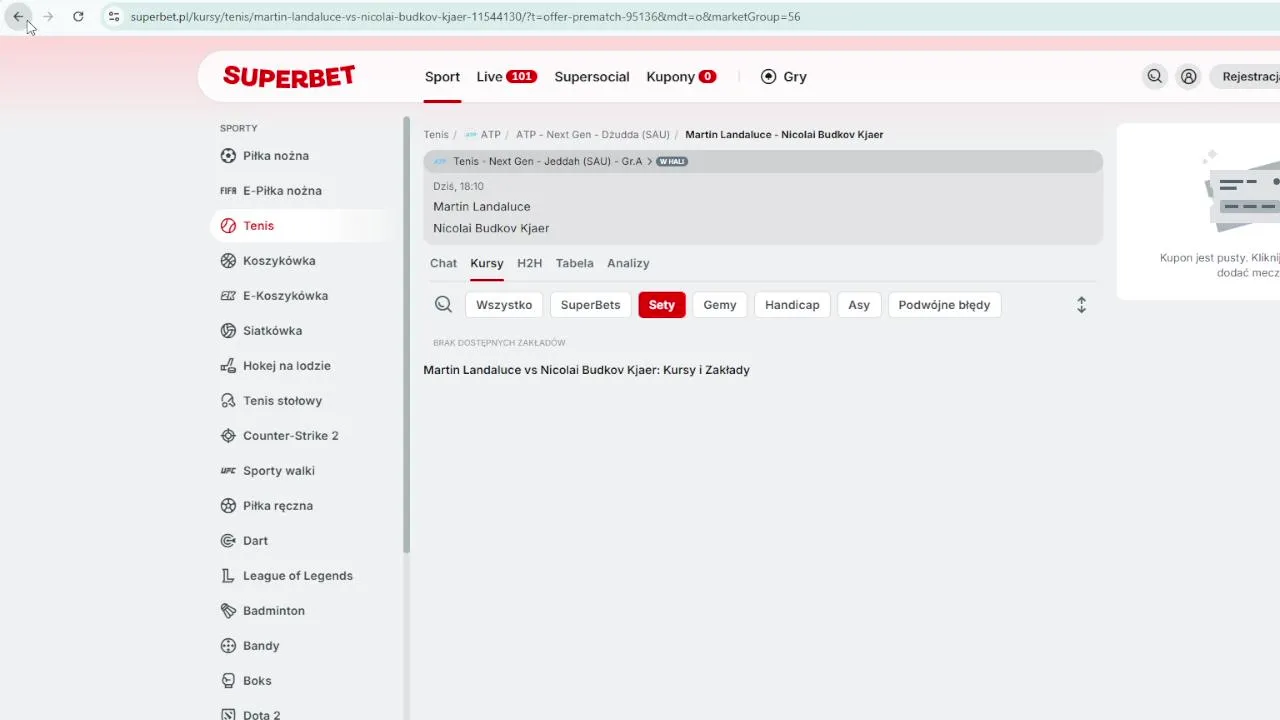This screenshot has height=720, width=1280.
Task: Select E-Piłka nożna FIFA icon
Action: [228, 191]
